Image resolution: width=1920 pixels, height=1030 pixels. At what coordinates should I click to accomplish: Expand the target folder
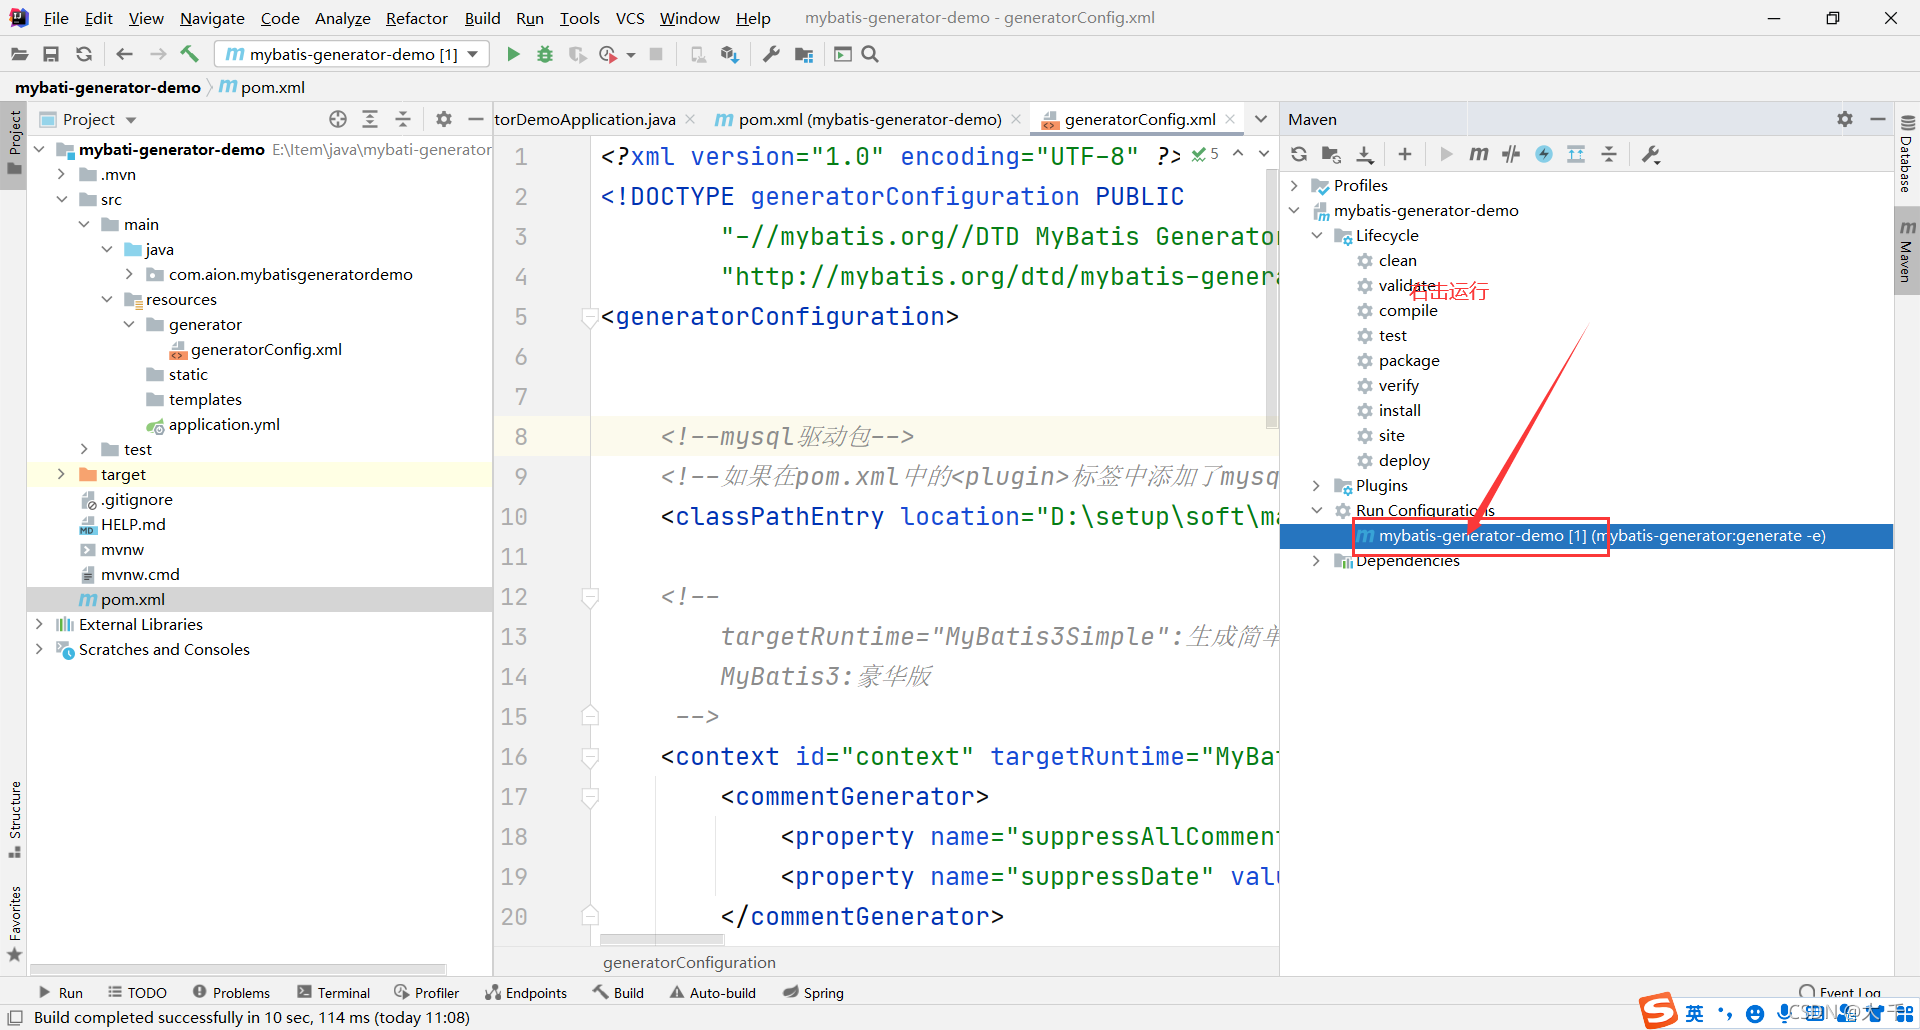pyautogui.click(x=61, y=474)
